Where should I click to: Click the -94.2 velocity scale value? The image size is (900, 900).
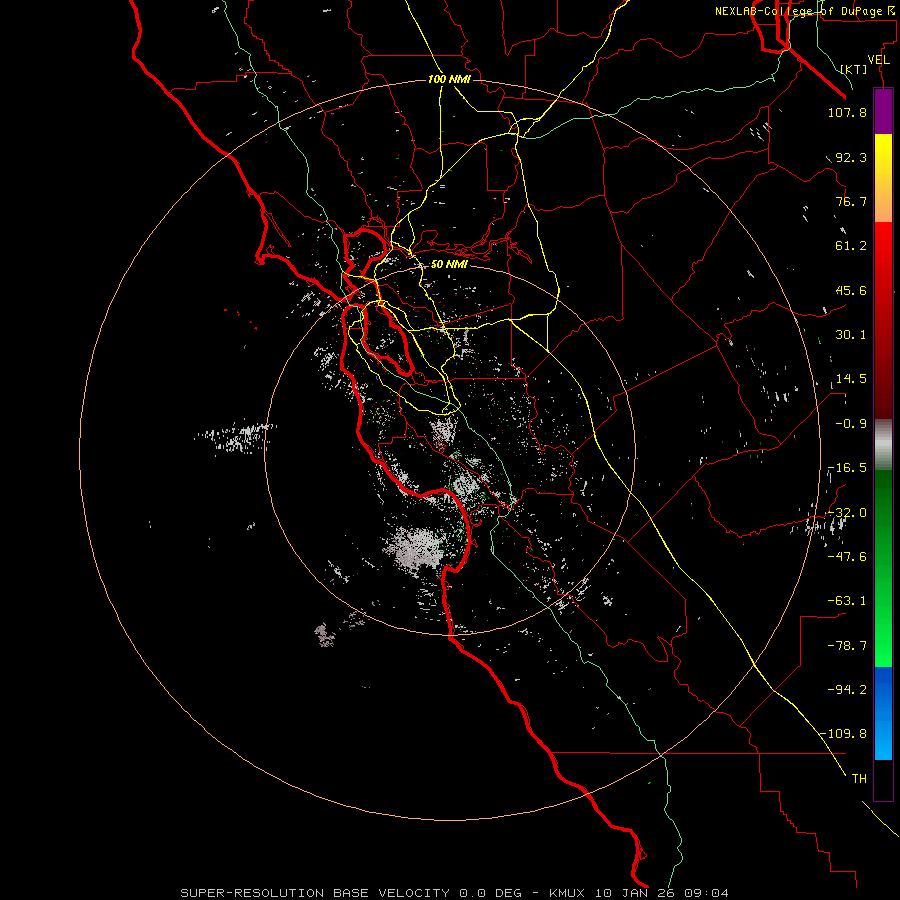click(847, 690)
